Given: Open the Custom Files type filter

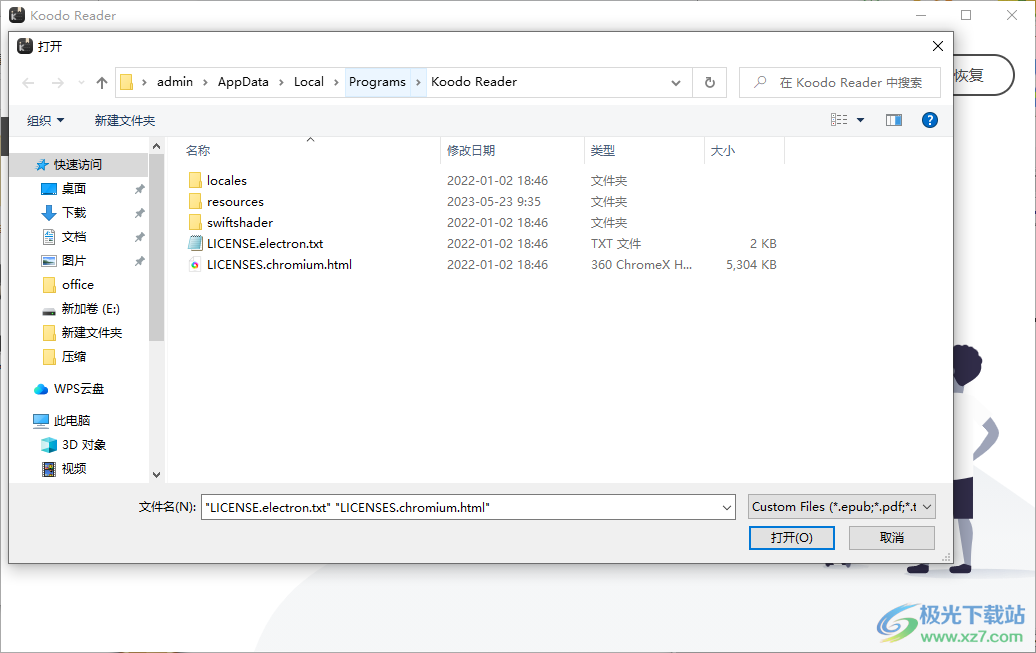Looking at the screenshot, I should click(842, 507).
